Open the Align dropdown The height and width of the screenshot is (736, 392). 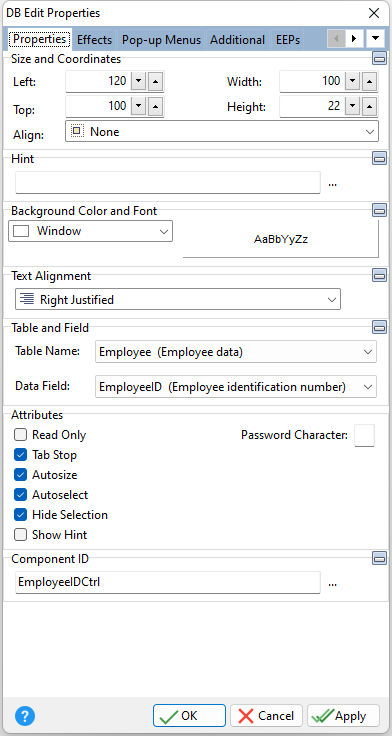[x=222, y=131]
